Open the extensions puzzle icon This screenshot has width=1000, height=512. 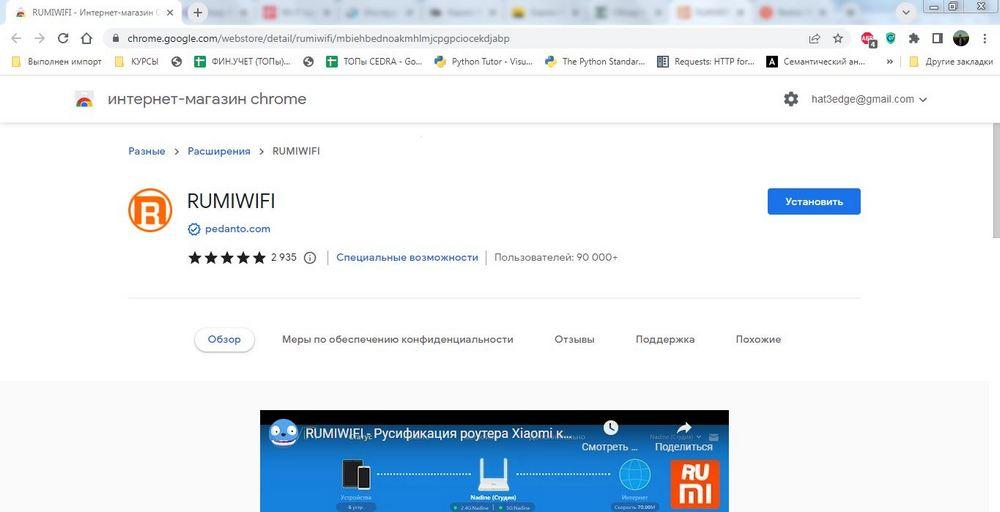(x=914, y=38)
